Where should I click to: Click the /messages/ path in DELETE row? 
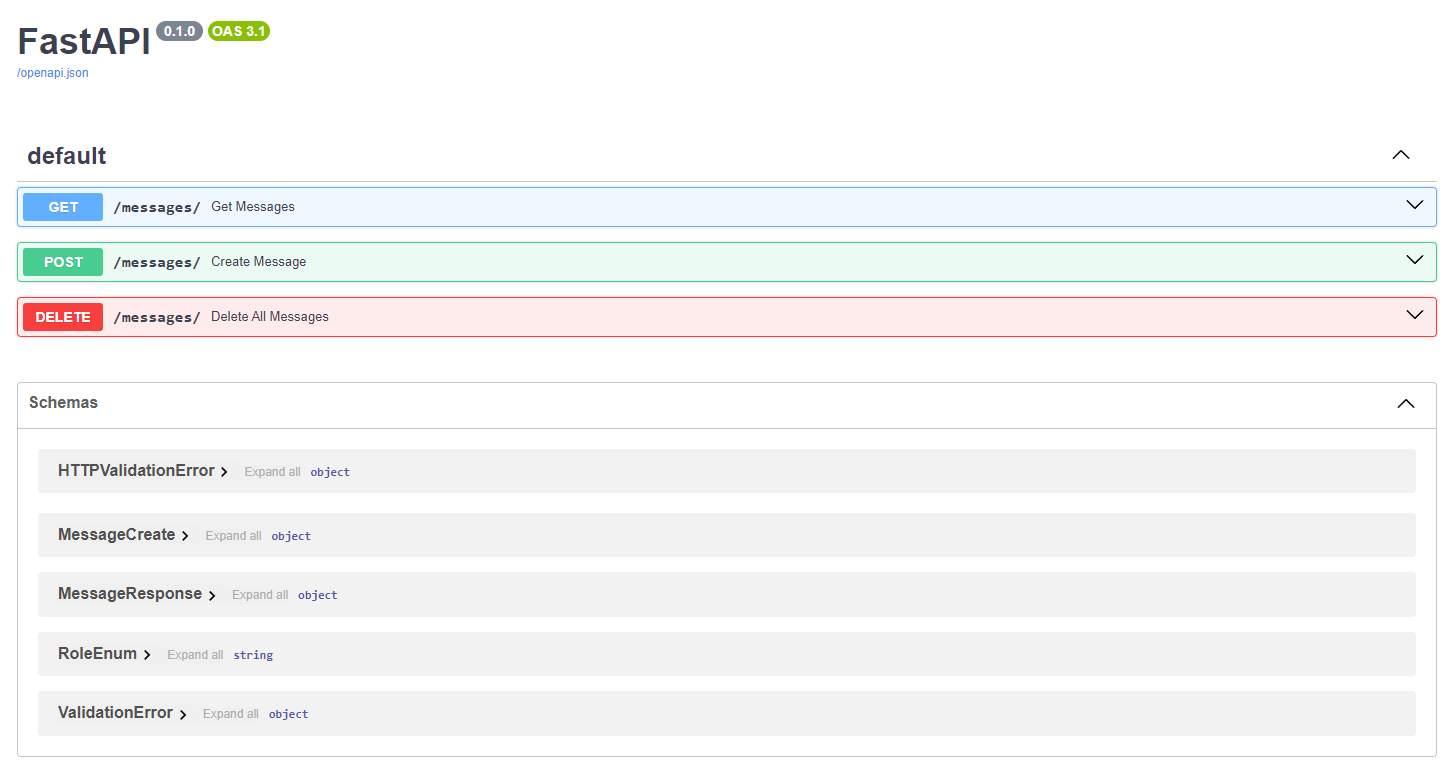[x=157, y=317]
